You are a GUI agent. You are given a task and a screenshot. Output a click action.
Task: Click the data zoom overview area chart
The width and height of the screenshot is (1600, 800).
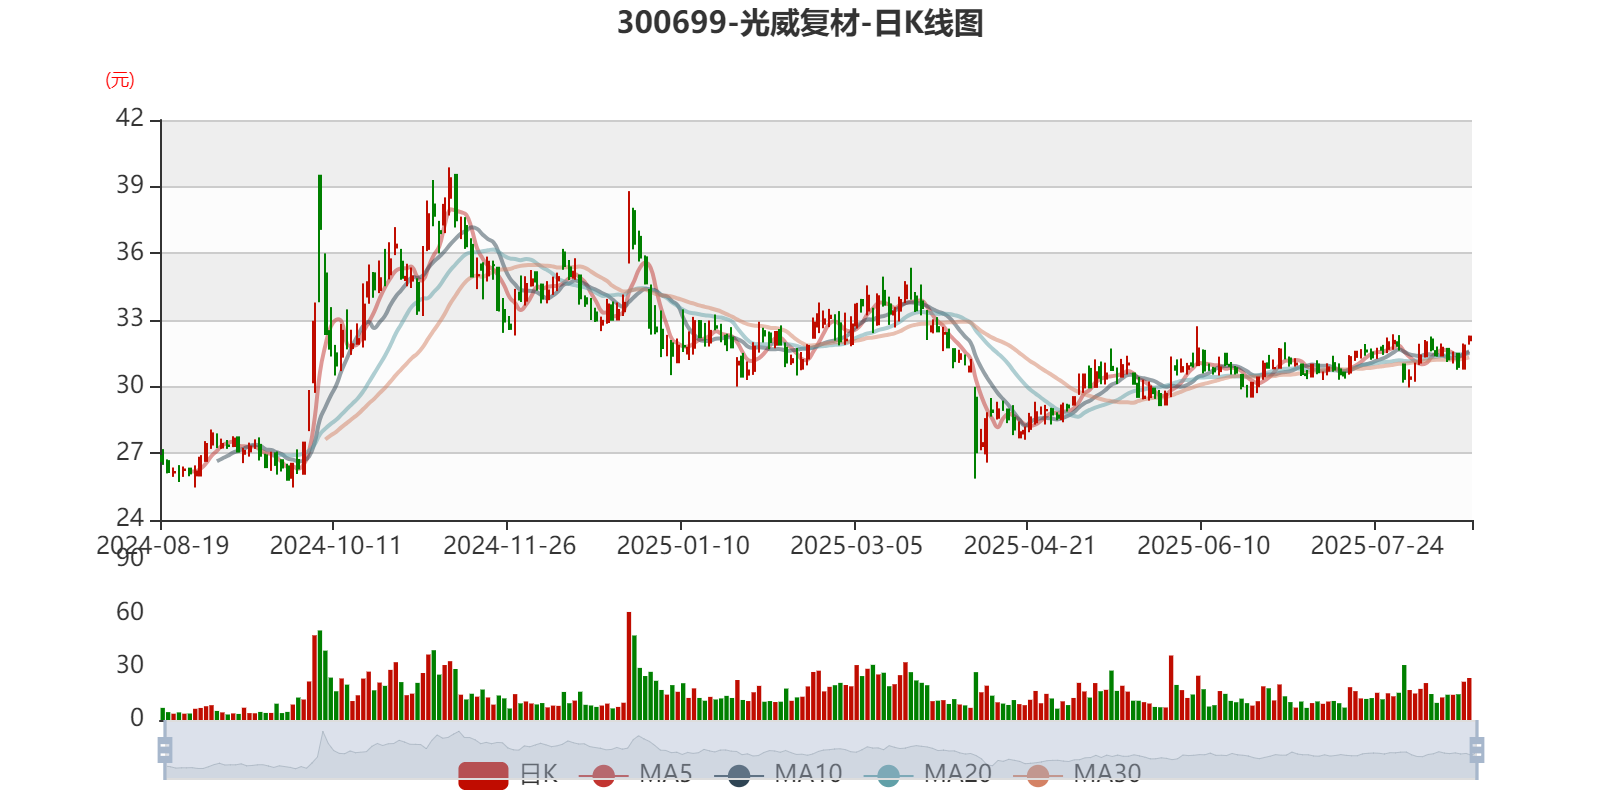click(820, 749)
